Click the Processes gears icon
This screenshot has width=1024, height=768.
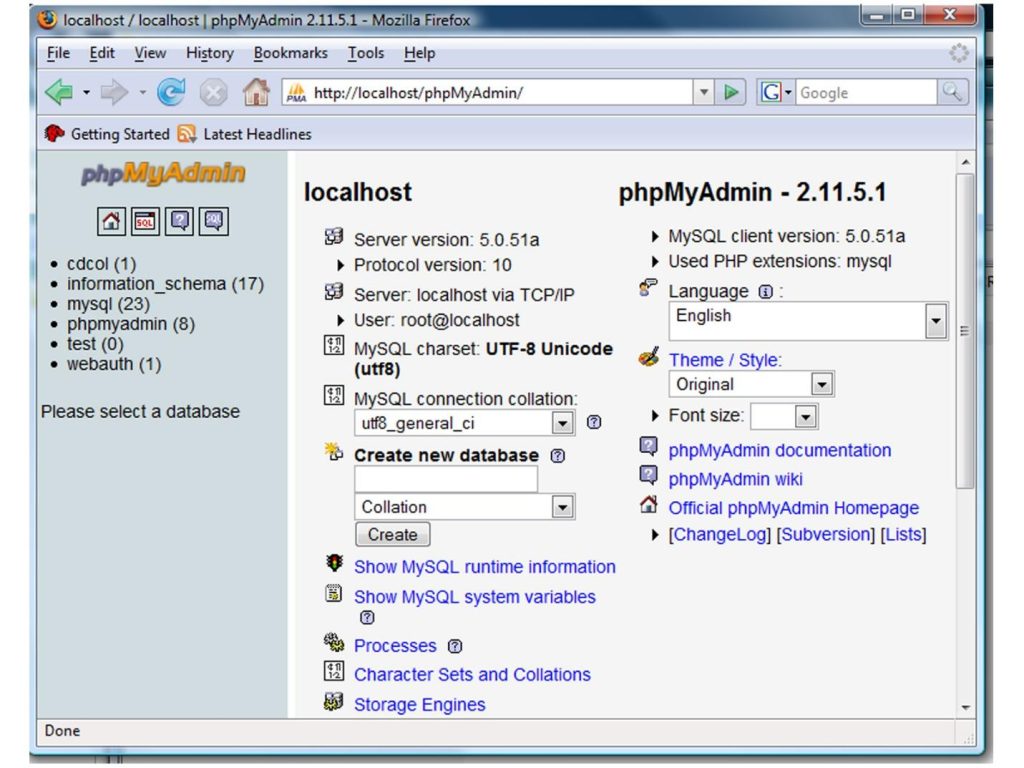(x=334, y=643)
